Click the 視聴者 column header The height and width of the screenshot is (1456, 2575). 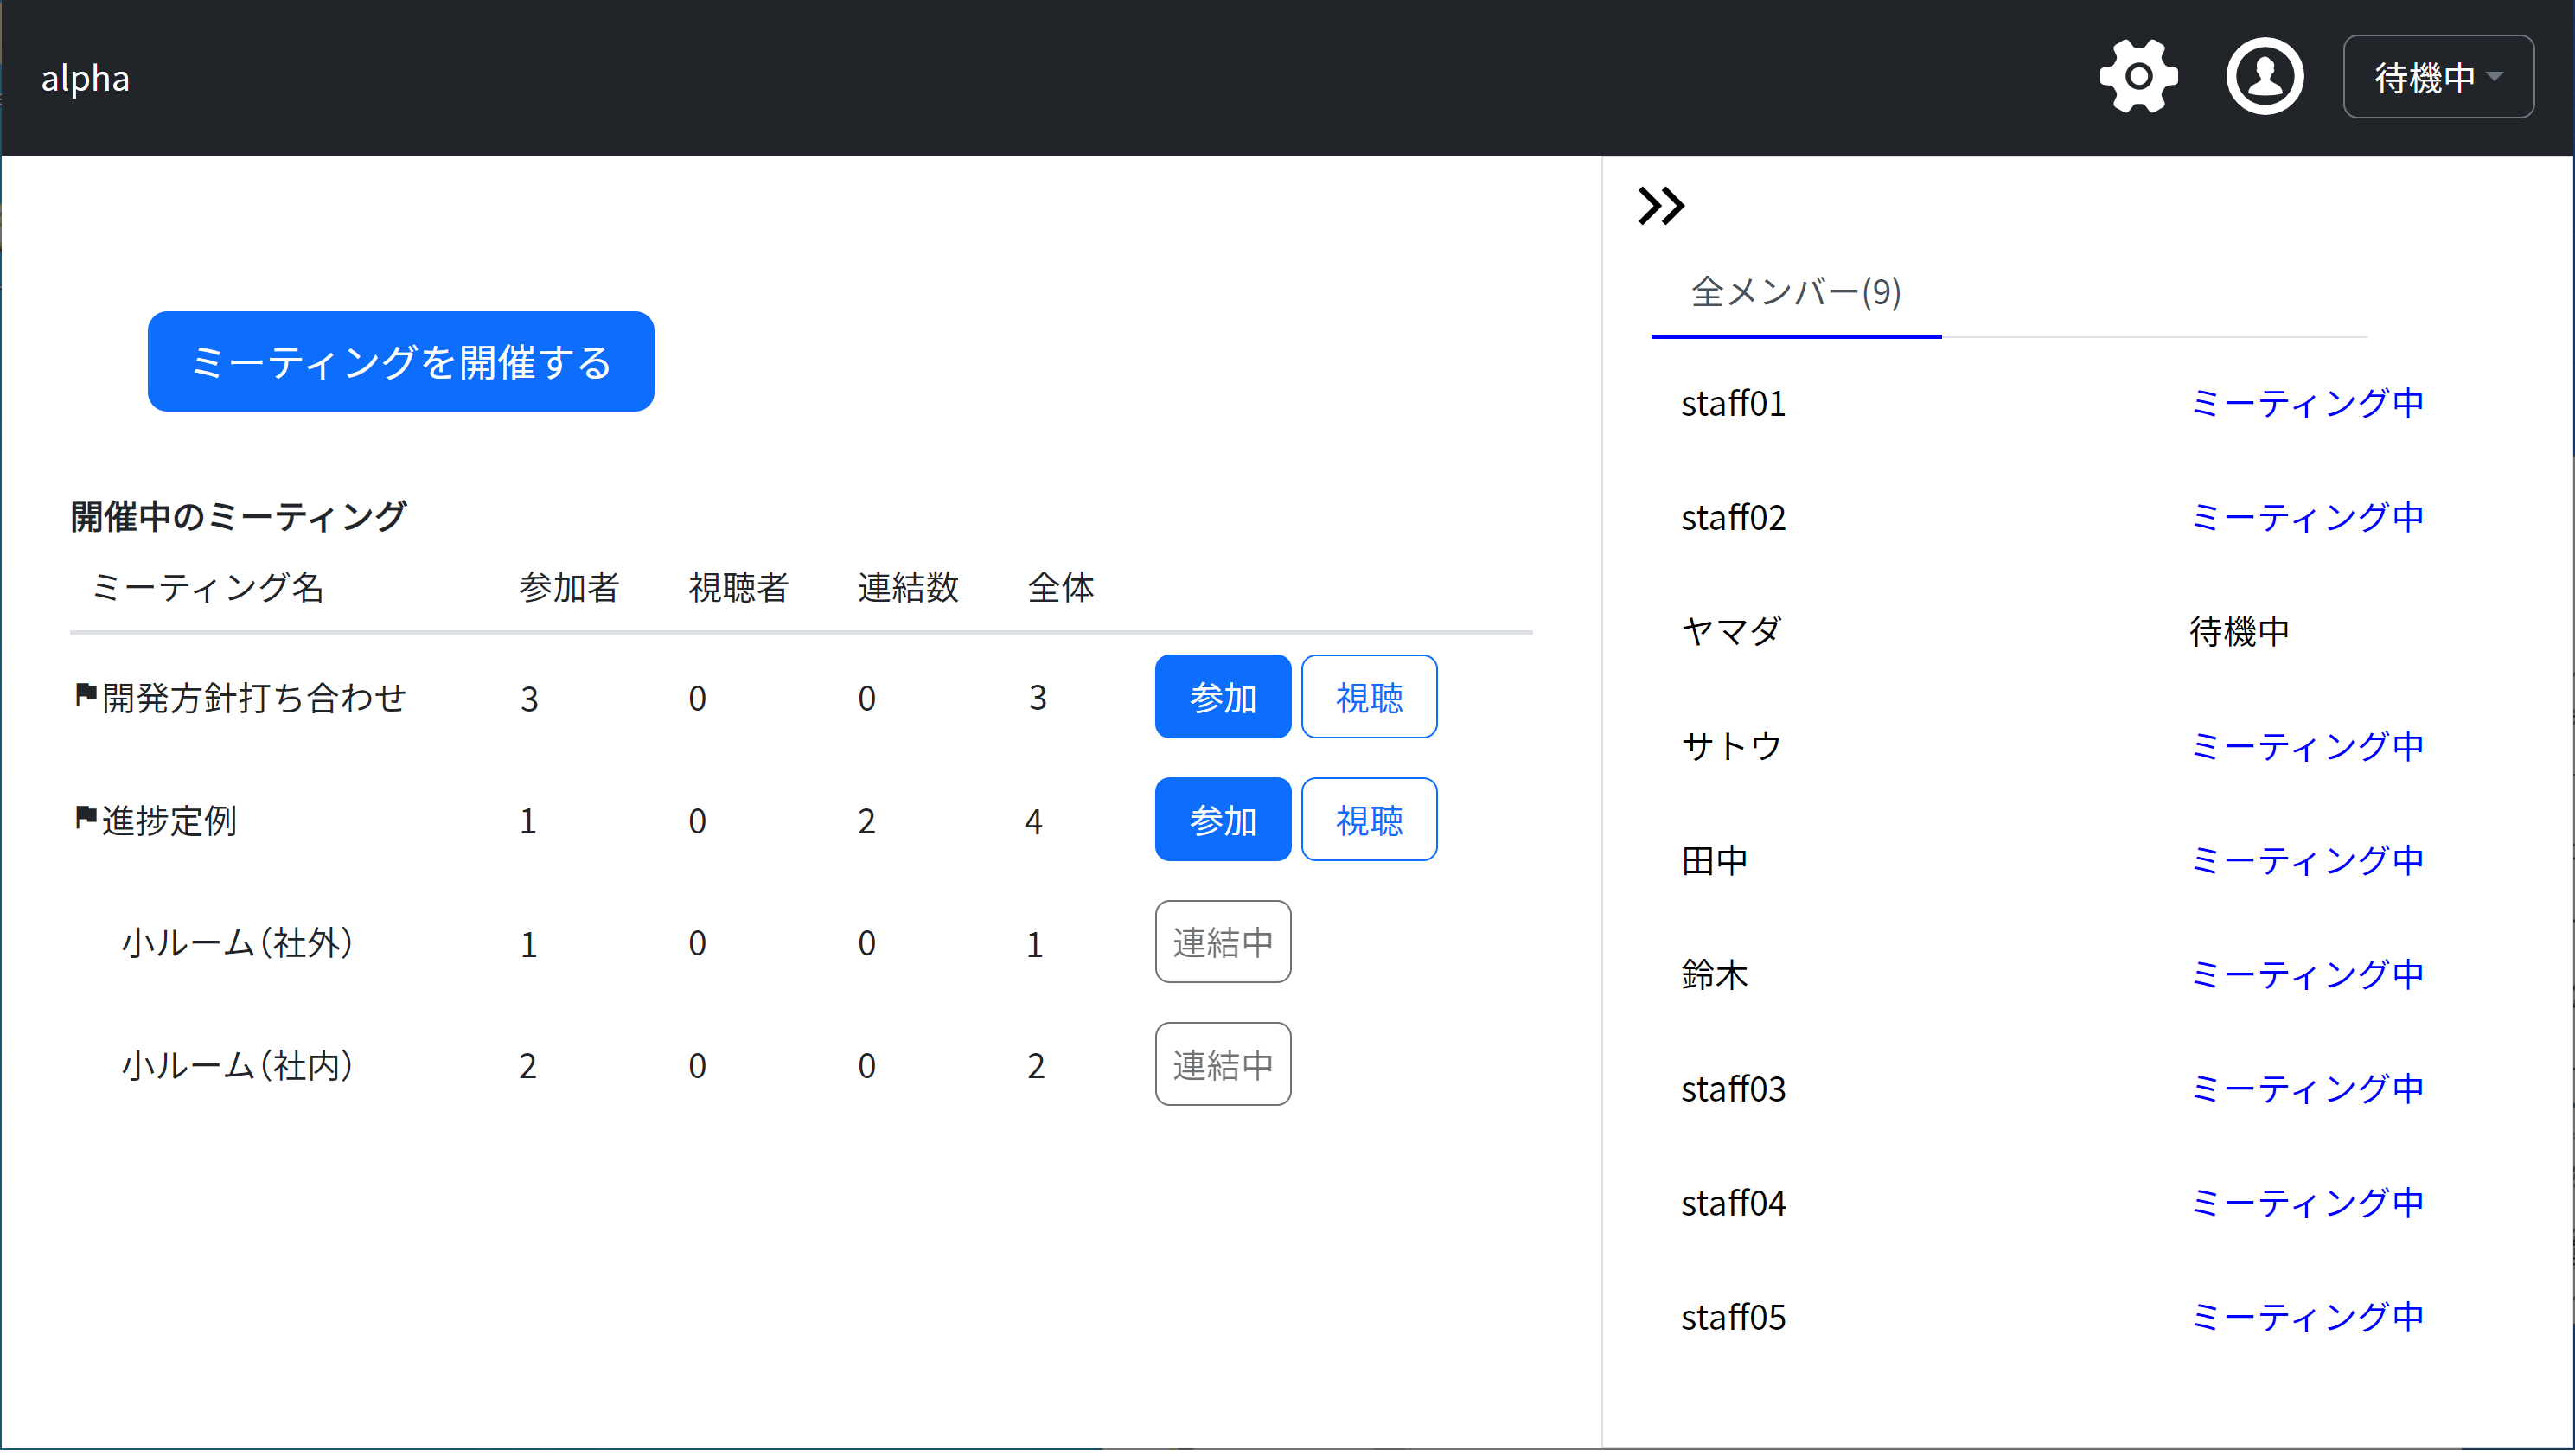pos(738,588)
